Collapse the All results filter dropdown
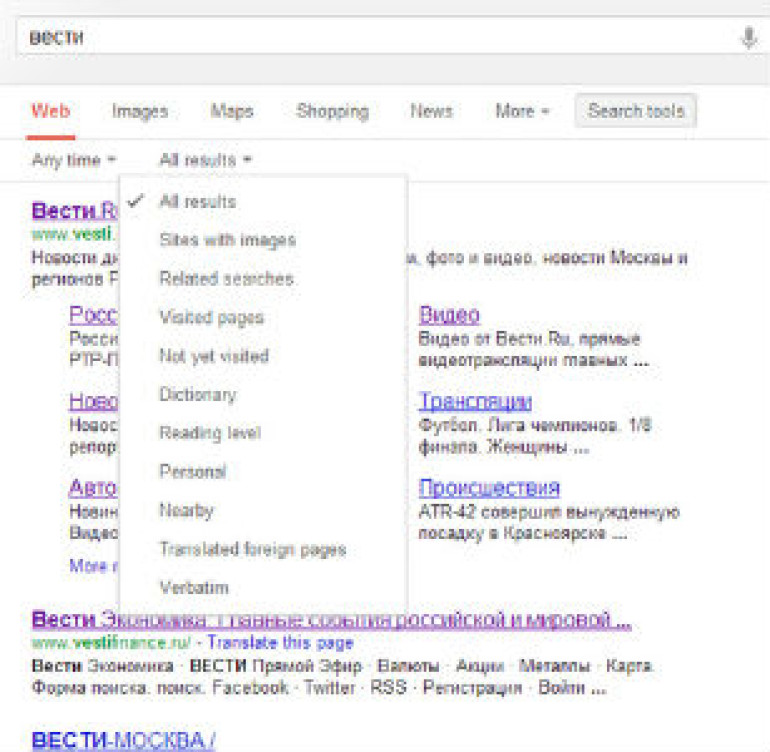This screenshot has height=752, width=770. point(206,160)
